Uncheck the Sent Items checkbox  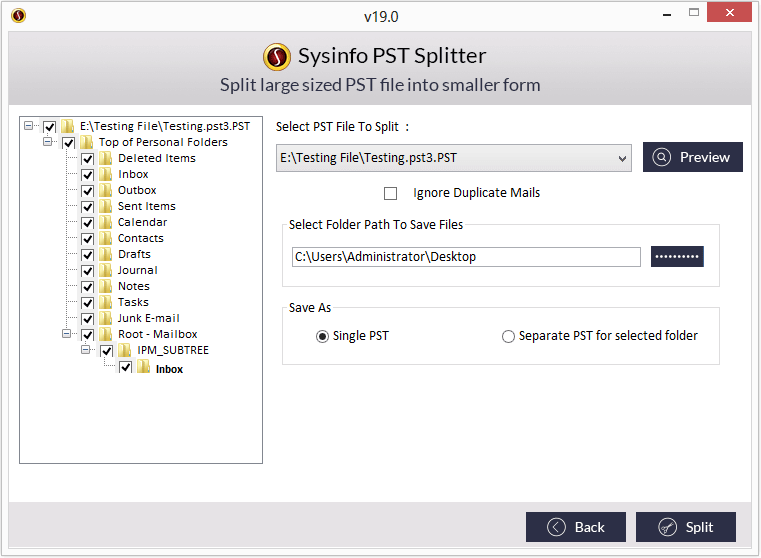click(87, 207)
